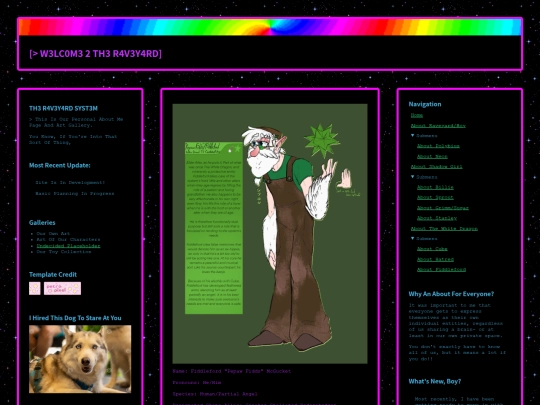The width and height of the screenshot is (540, 405).
Task: Open the About Billie link
Action: [435, 187]
